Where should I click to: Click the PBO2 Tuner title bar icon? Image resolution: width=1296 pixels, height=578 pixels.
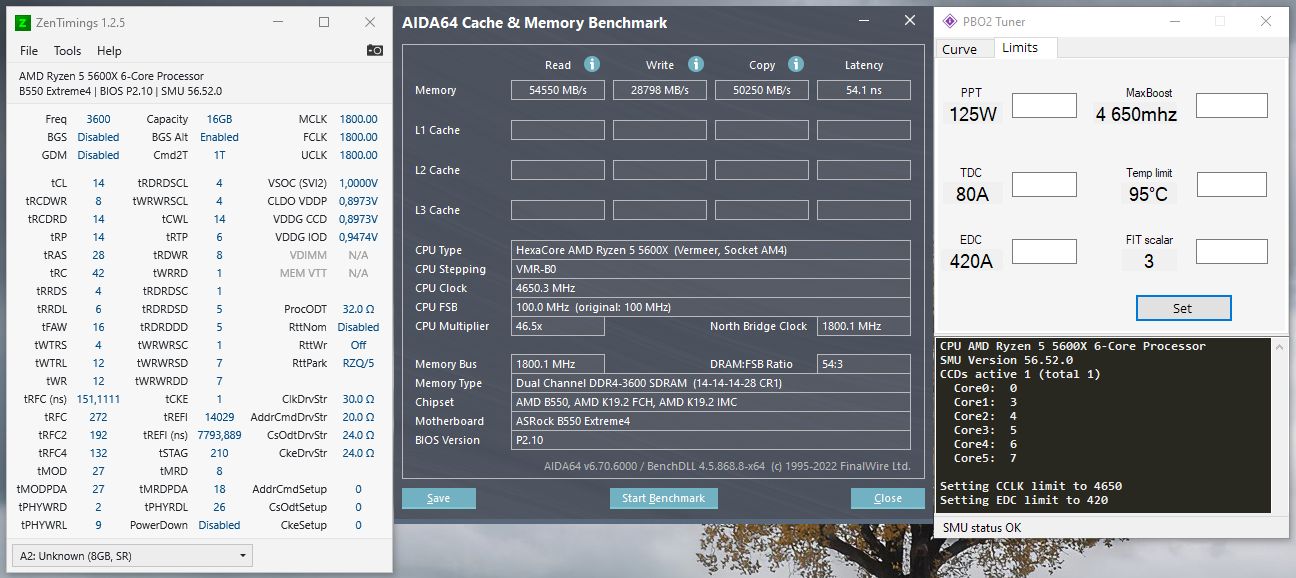tap(950, 21)
